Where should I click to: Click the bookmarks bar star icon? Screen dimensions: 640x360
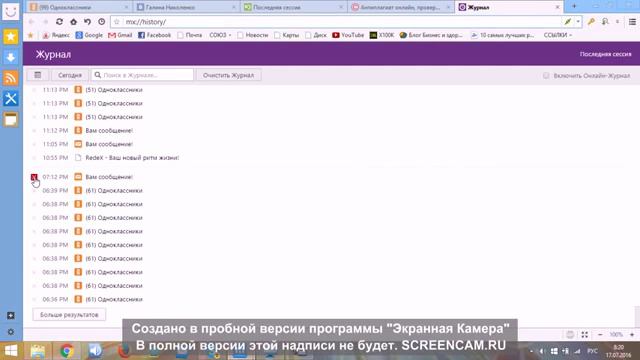30,36
